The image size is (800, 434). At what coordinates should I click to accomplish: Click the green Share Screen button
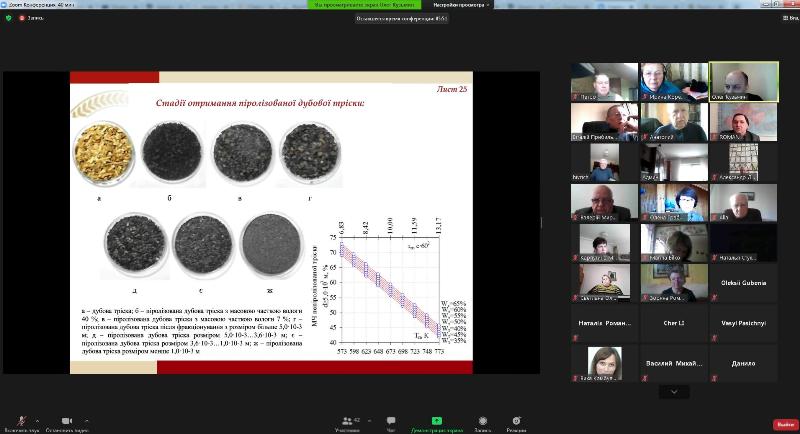436,422
